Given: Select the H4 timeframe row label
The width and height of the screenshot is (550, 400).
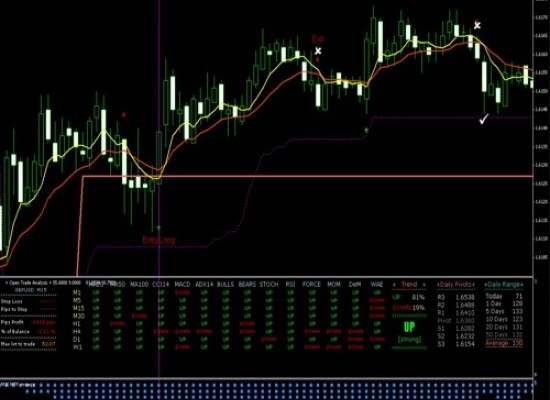Looking at the screenshot, I should click(77, 331).
